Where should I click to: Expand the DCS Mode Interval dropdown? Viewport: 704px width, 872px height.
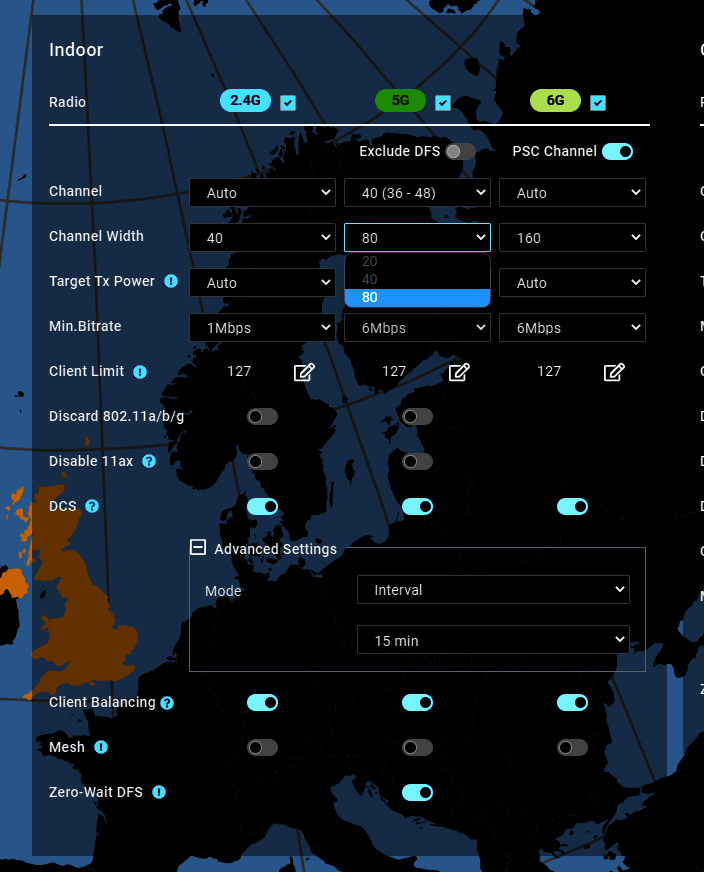493,590
